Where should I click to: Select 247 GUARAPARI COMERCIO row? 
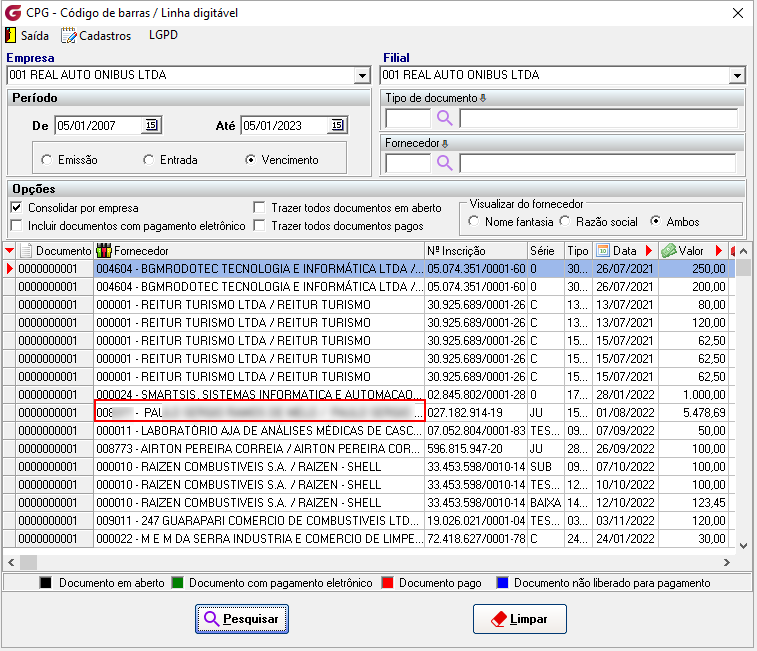point(369,521)
